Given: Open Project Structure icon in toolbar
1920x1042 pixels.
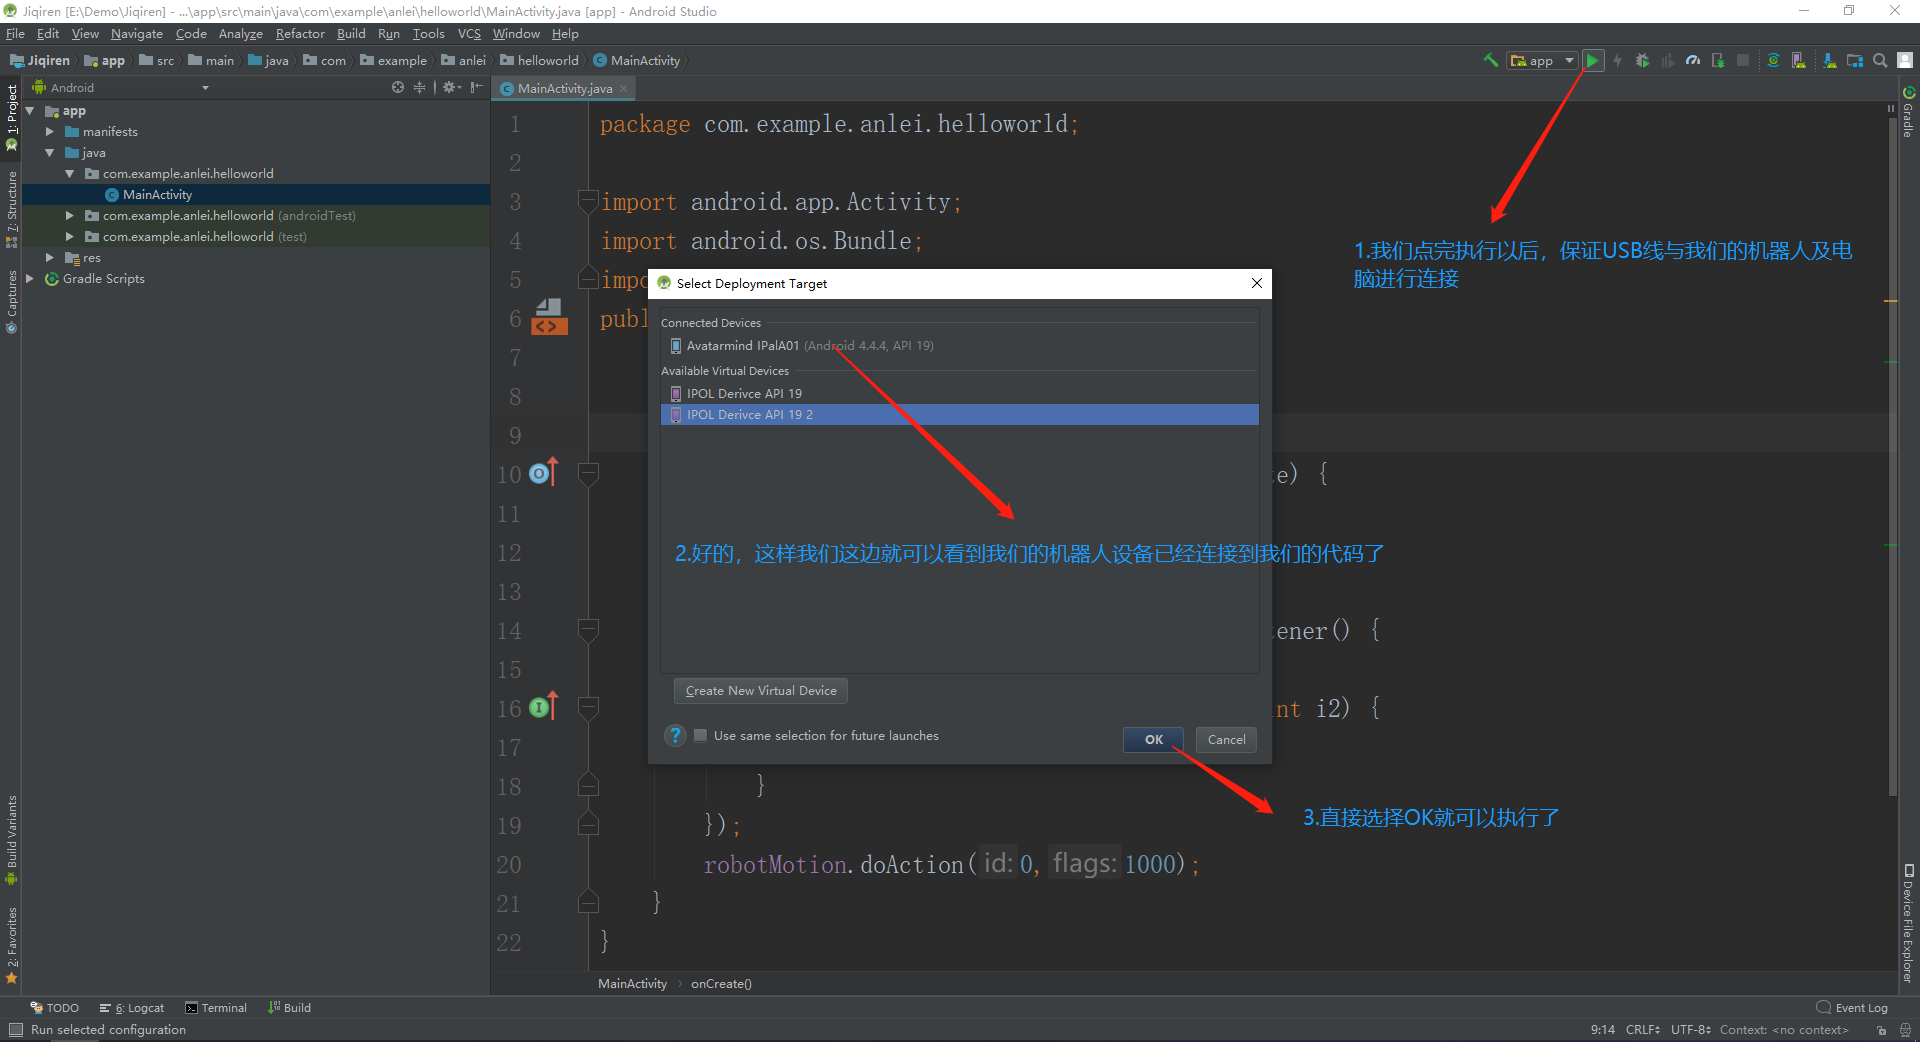Looking at the screenshot, I should 1855,61.
